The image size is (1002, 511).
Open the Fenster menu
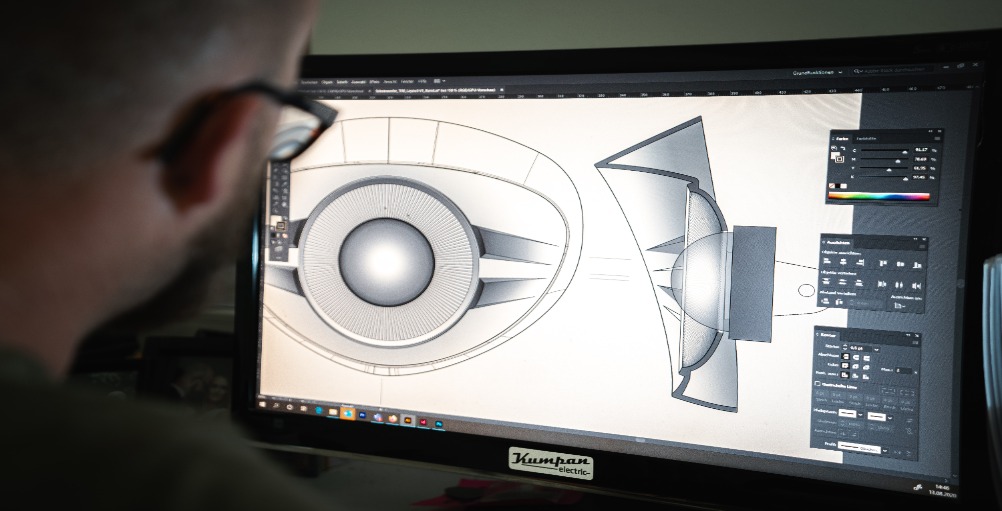[x=407, y=82]
